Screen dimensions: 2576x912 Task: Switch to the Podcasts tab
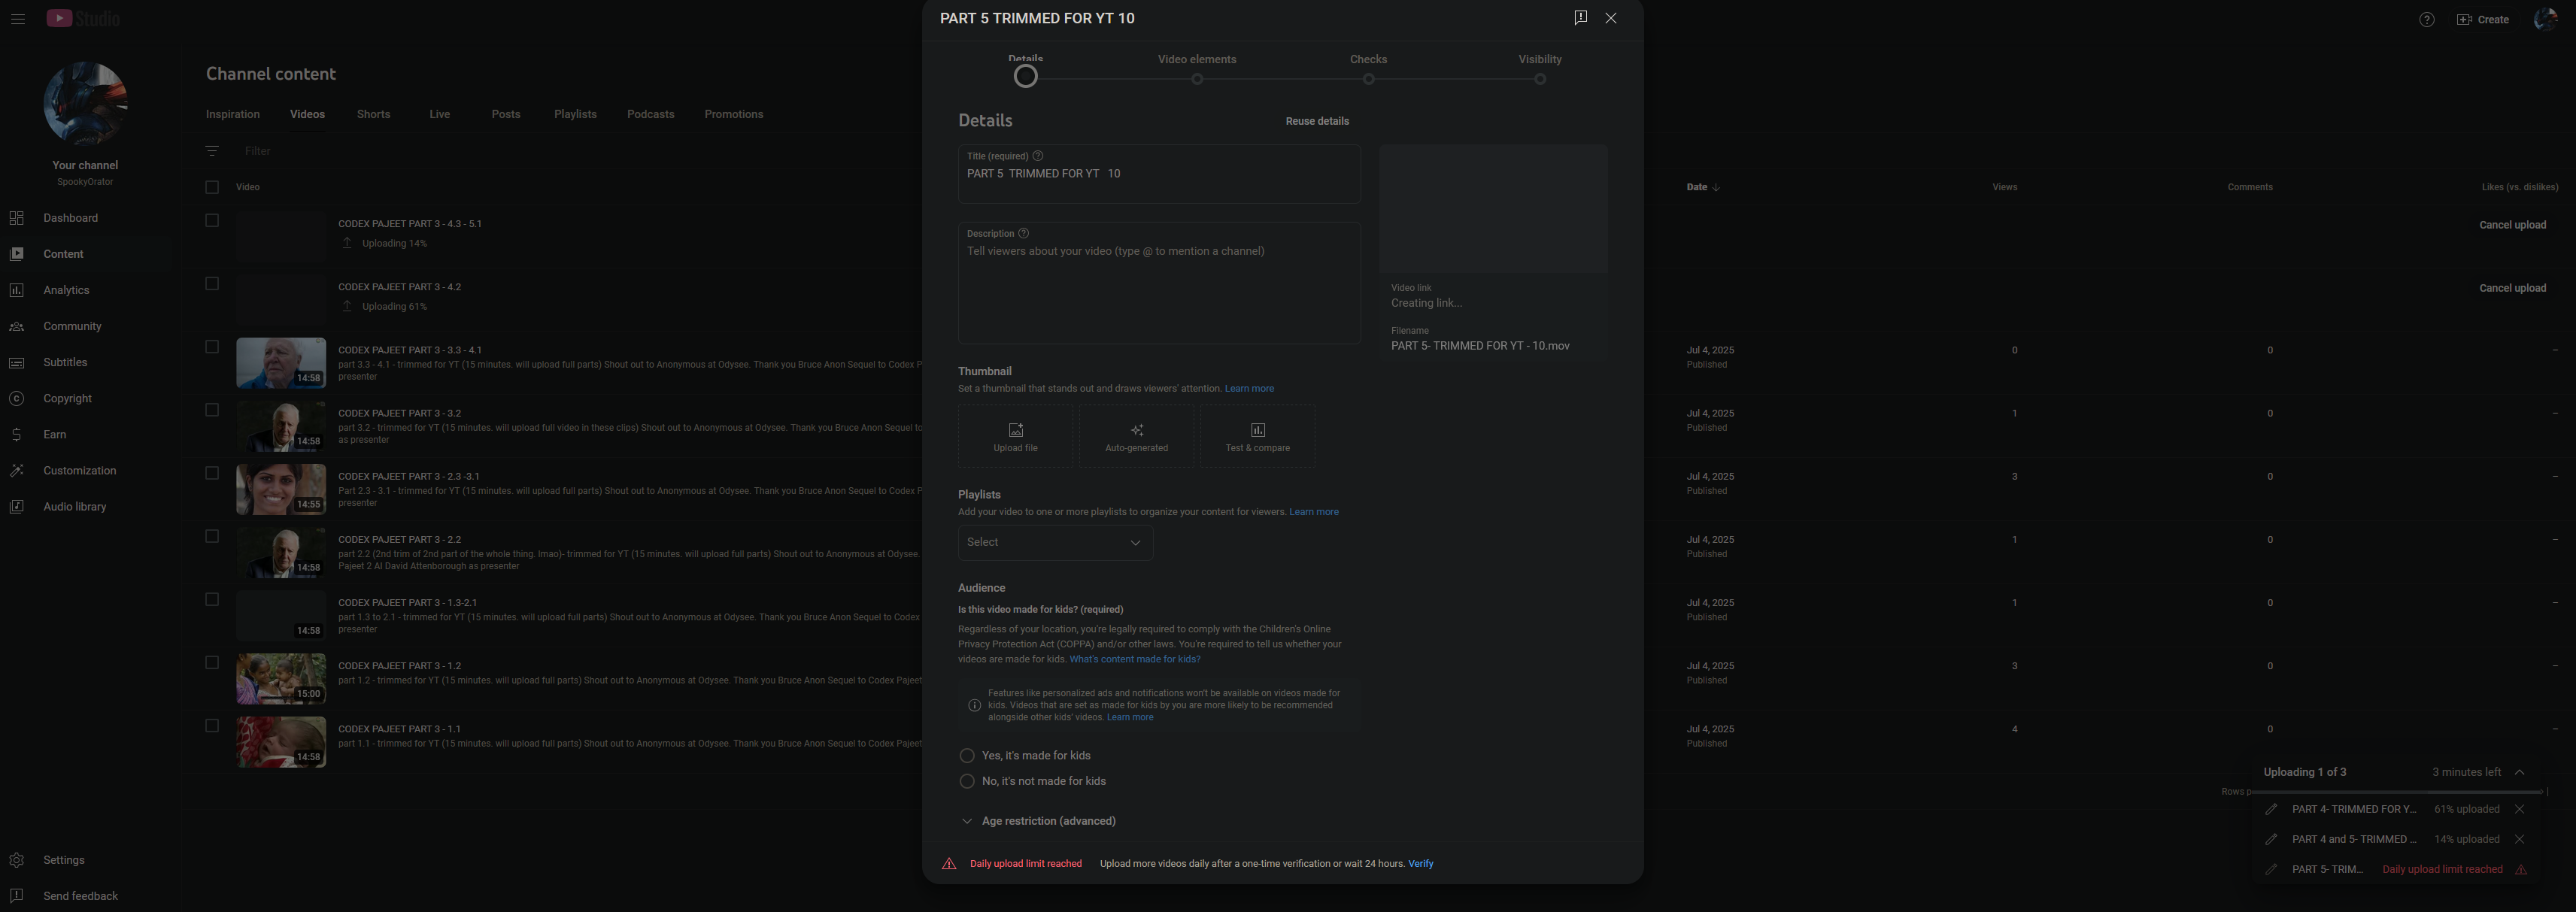650,114
